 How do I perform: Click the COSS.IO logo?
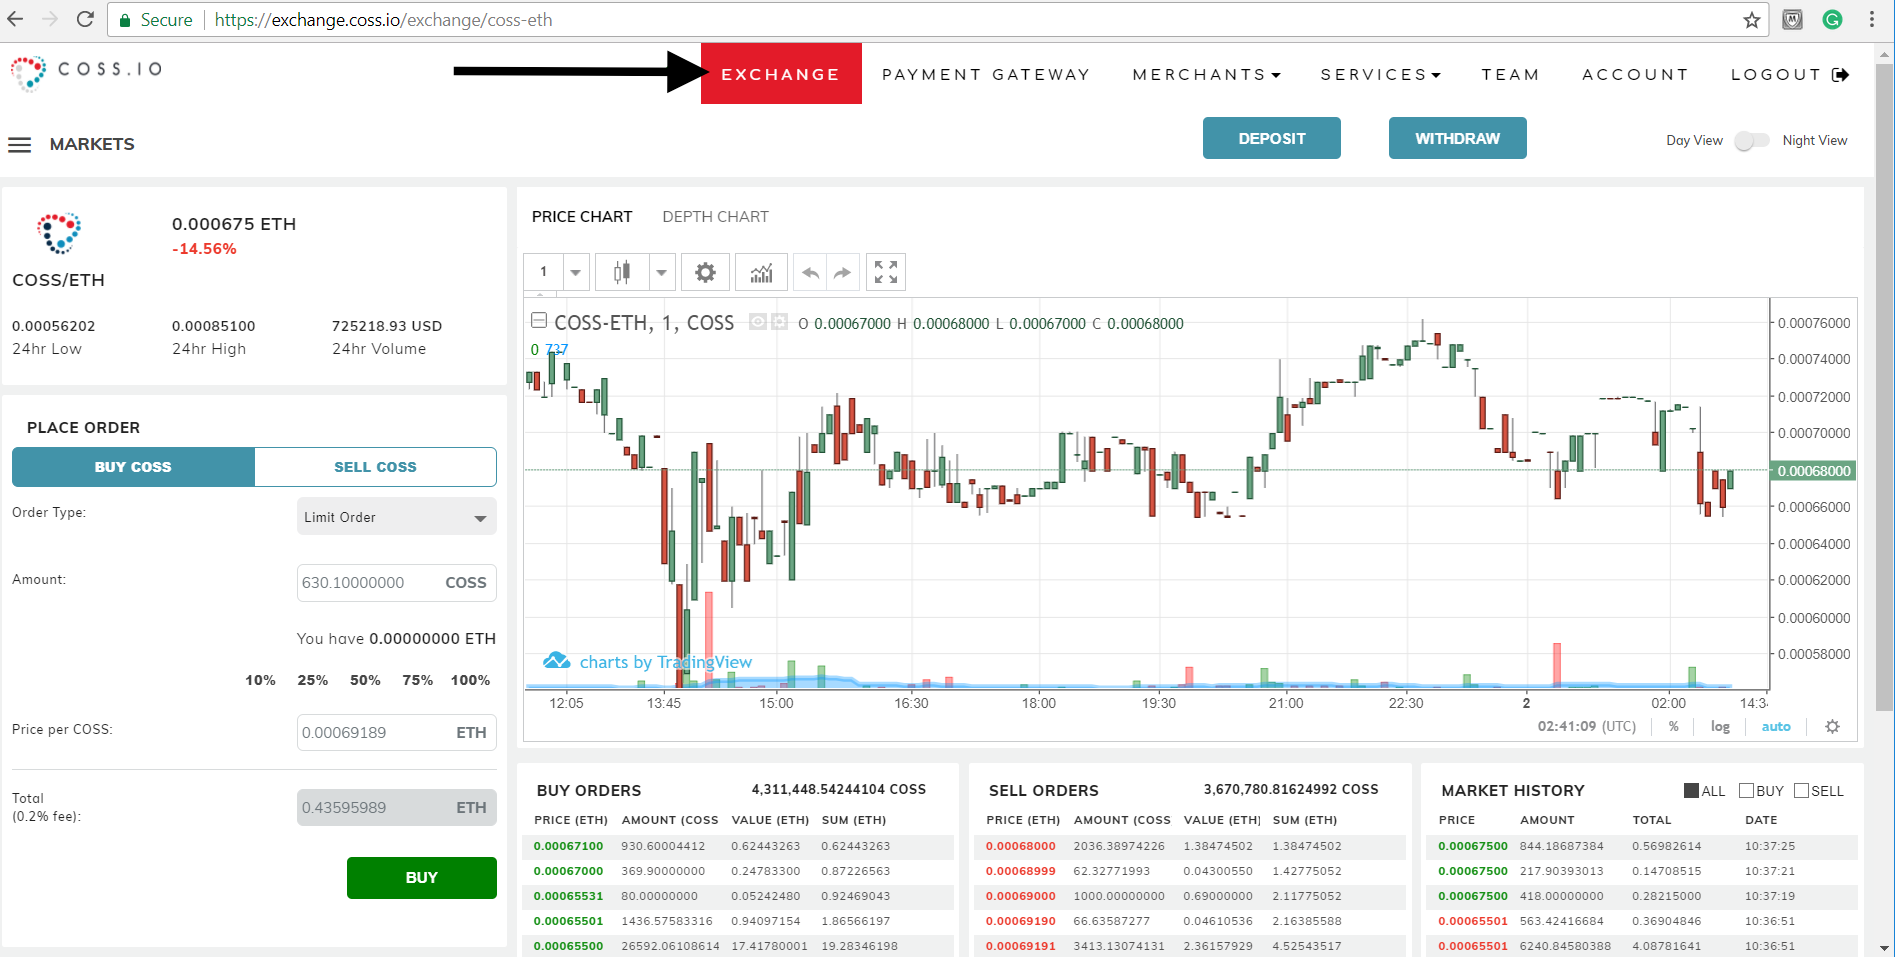tap(86, 72)
